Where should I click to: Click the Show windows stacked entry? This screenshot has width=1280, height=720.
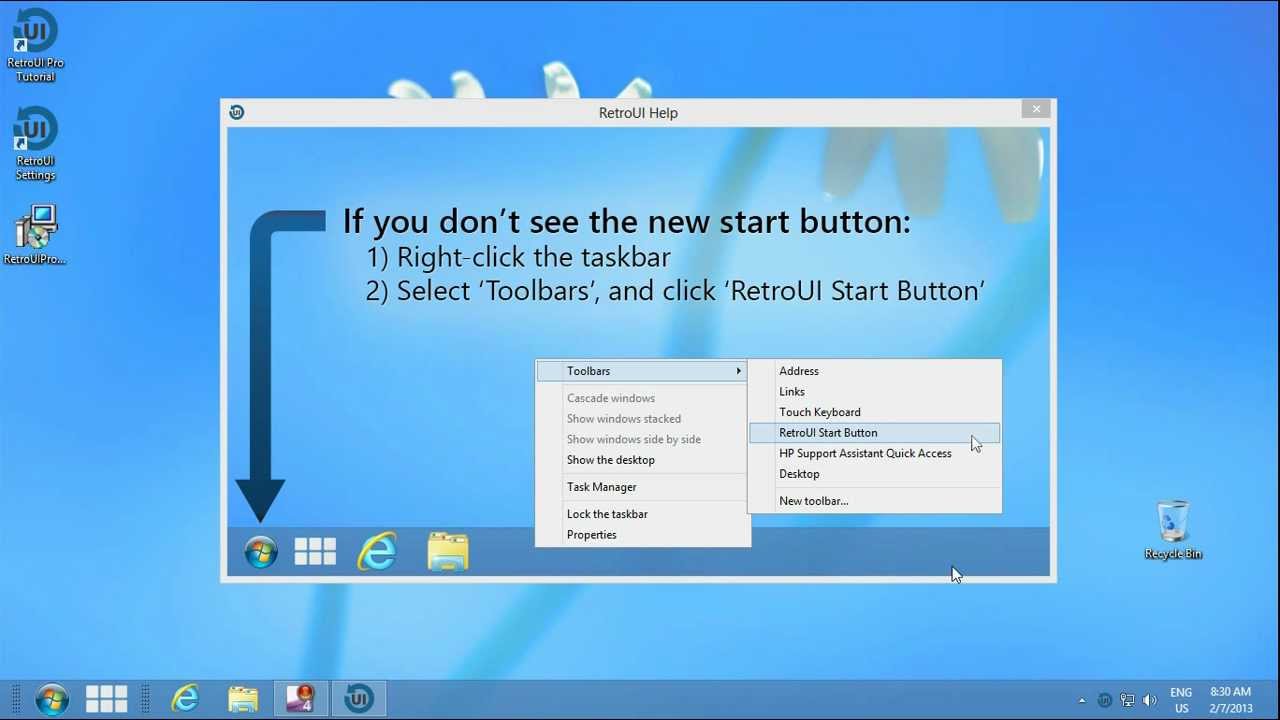642,419
